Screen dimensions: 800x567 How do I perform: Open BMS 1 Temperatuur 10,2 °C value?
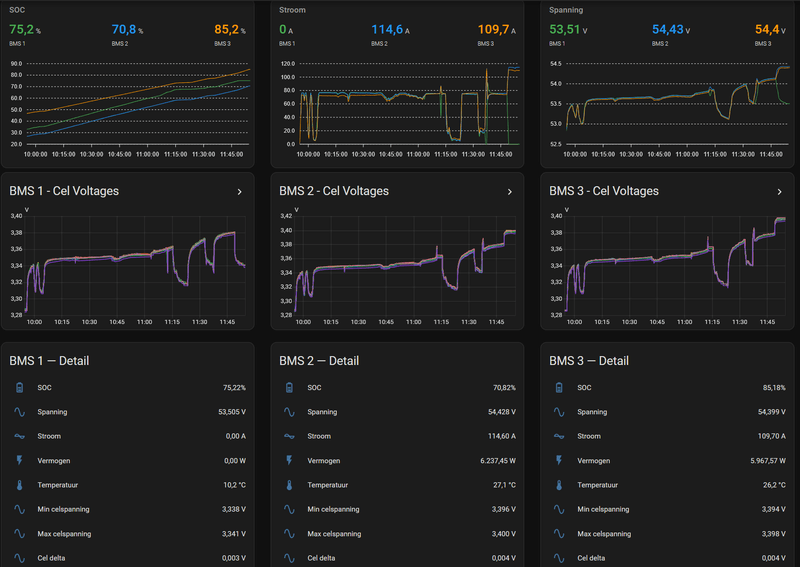click(x=234, y=485)
